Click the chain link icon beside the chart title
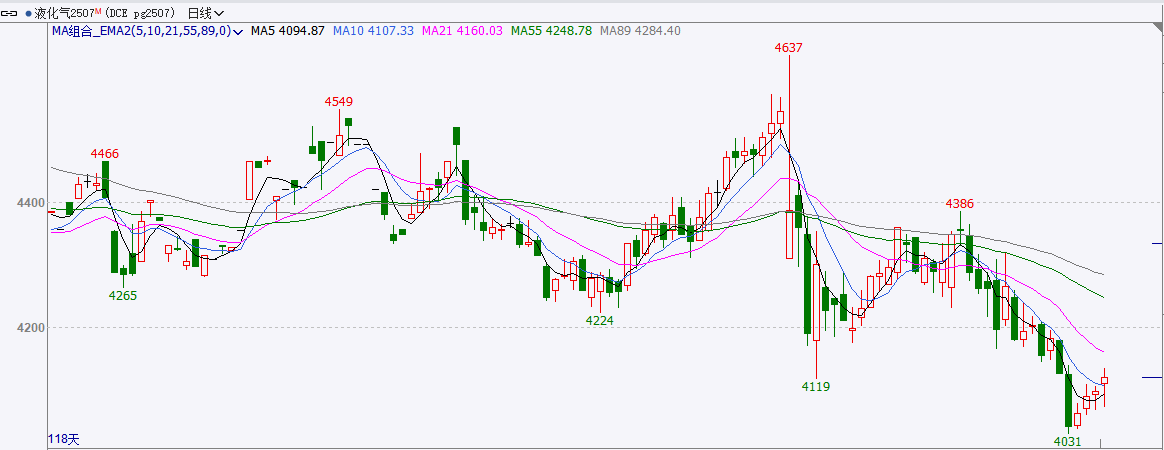This screenshot has height=450, width=1164. [11, 13]
